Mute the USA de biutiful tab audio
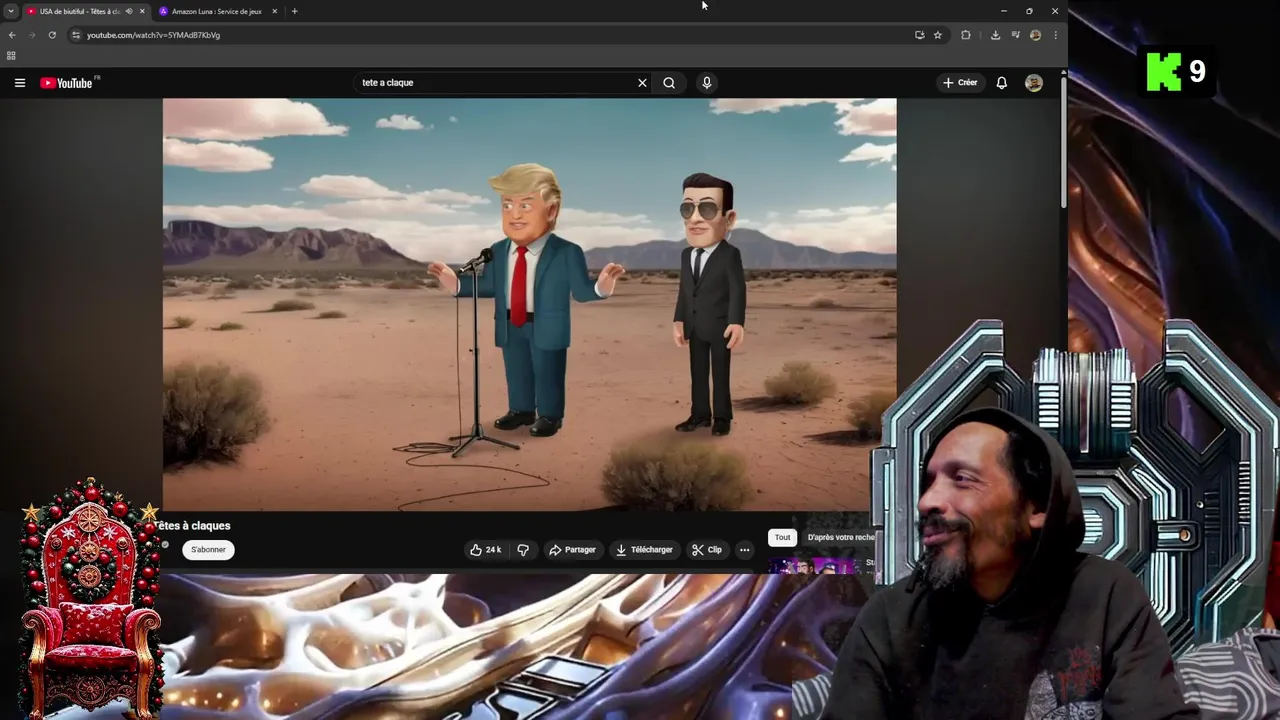The image size is (1280, 720). pyautogui.click(x=128, y=11)
